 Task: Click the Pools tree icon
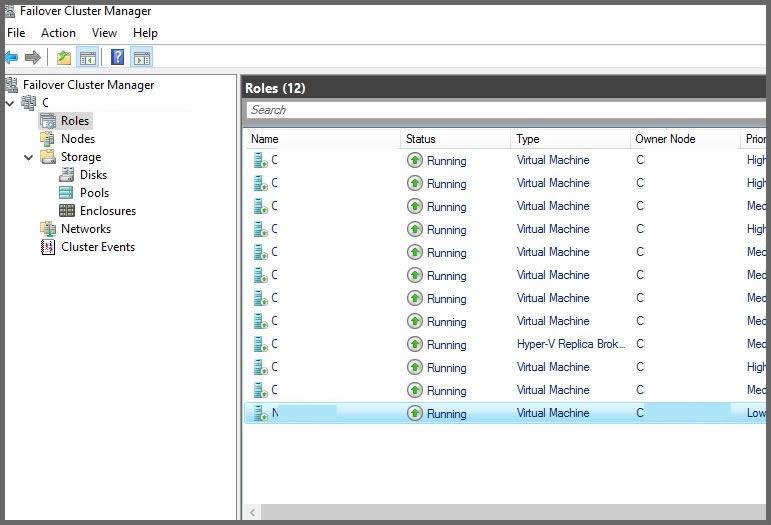pos(66,193)
